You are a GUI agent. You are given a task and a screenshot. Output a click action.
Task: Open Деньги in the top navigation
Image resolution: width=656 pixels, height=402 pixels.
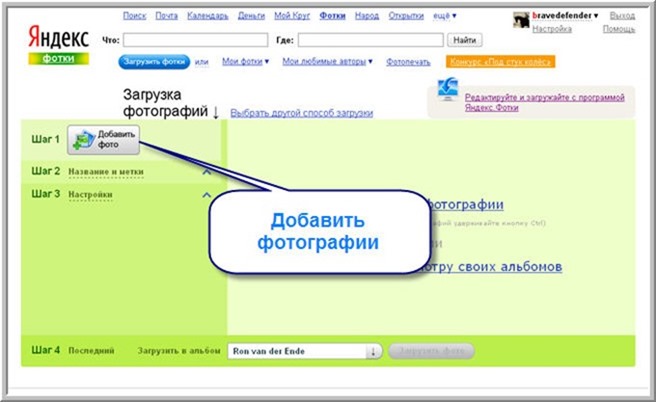point(251,16)
